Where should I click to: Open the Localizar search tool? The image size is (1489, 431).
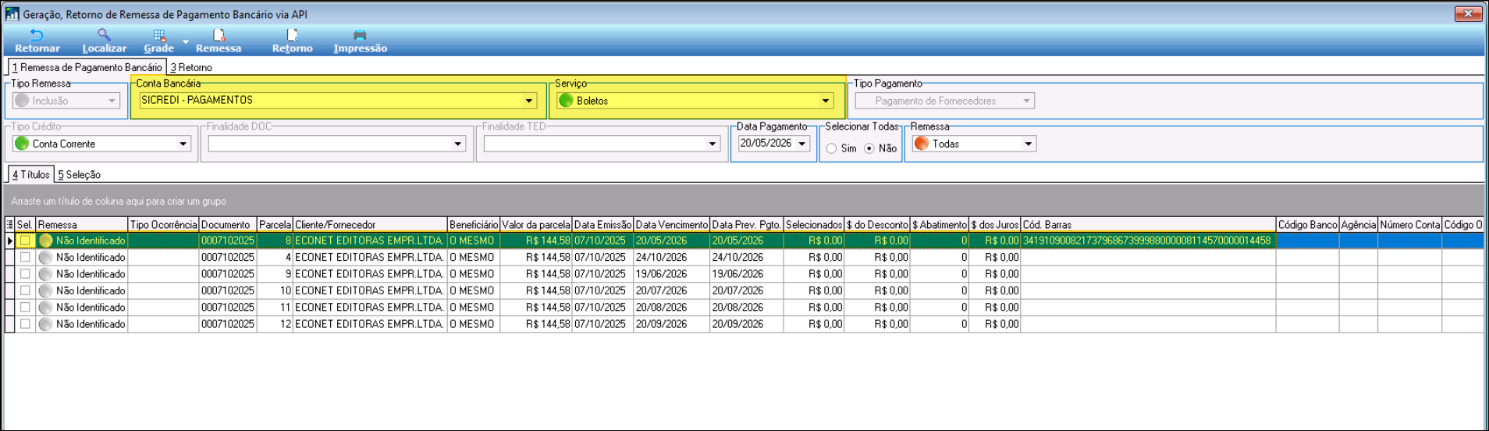104,41
